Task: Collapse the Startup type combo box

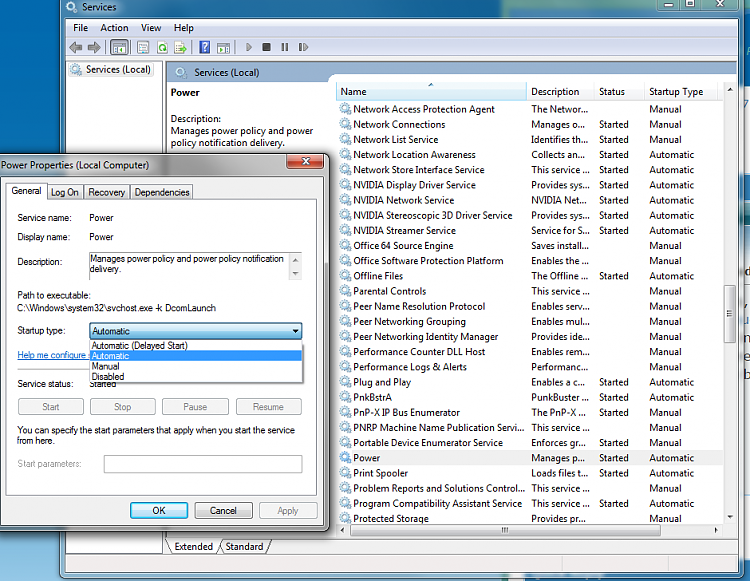Action: coord(295,330)
